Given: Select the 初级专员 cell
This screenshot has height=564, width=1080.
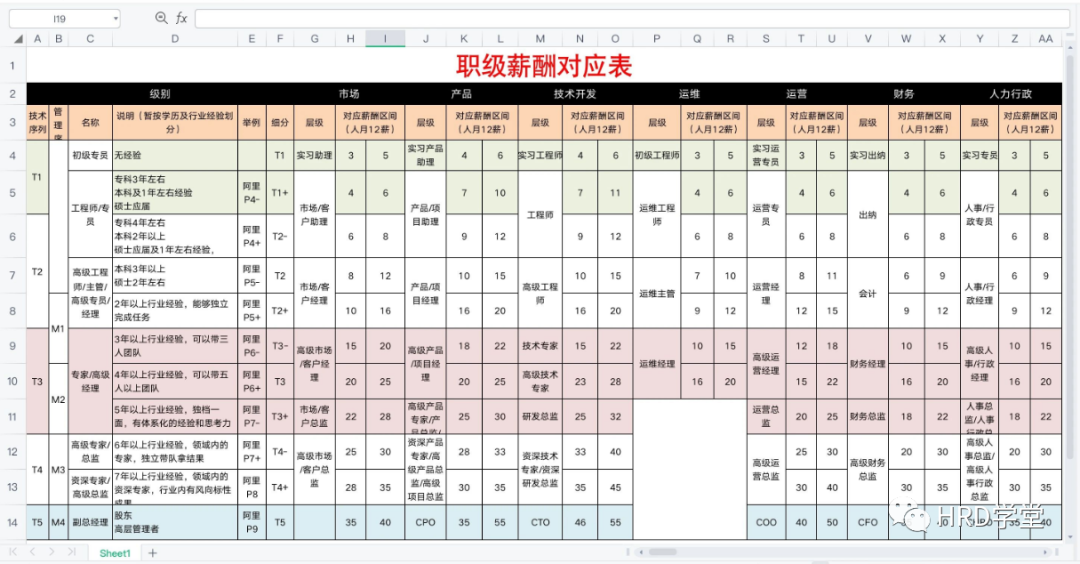Looking at the screenshot, I should click(x=90, y=155).
